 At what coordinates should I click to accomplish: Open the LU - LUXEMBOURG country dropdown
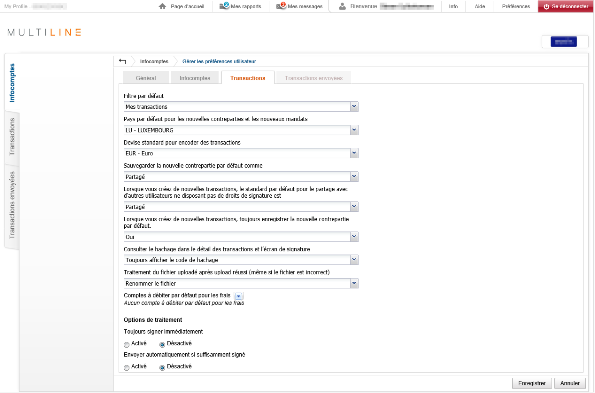(x=241, y=130)
